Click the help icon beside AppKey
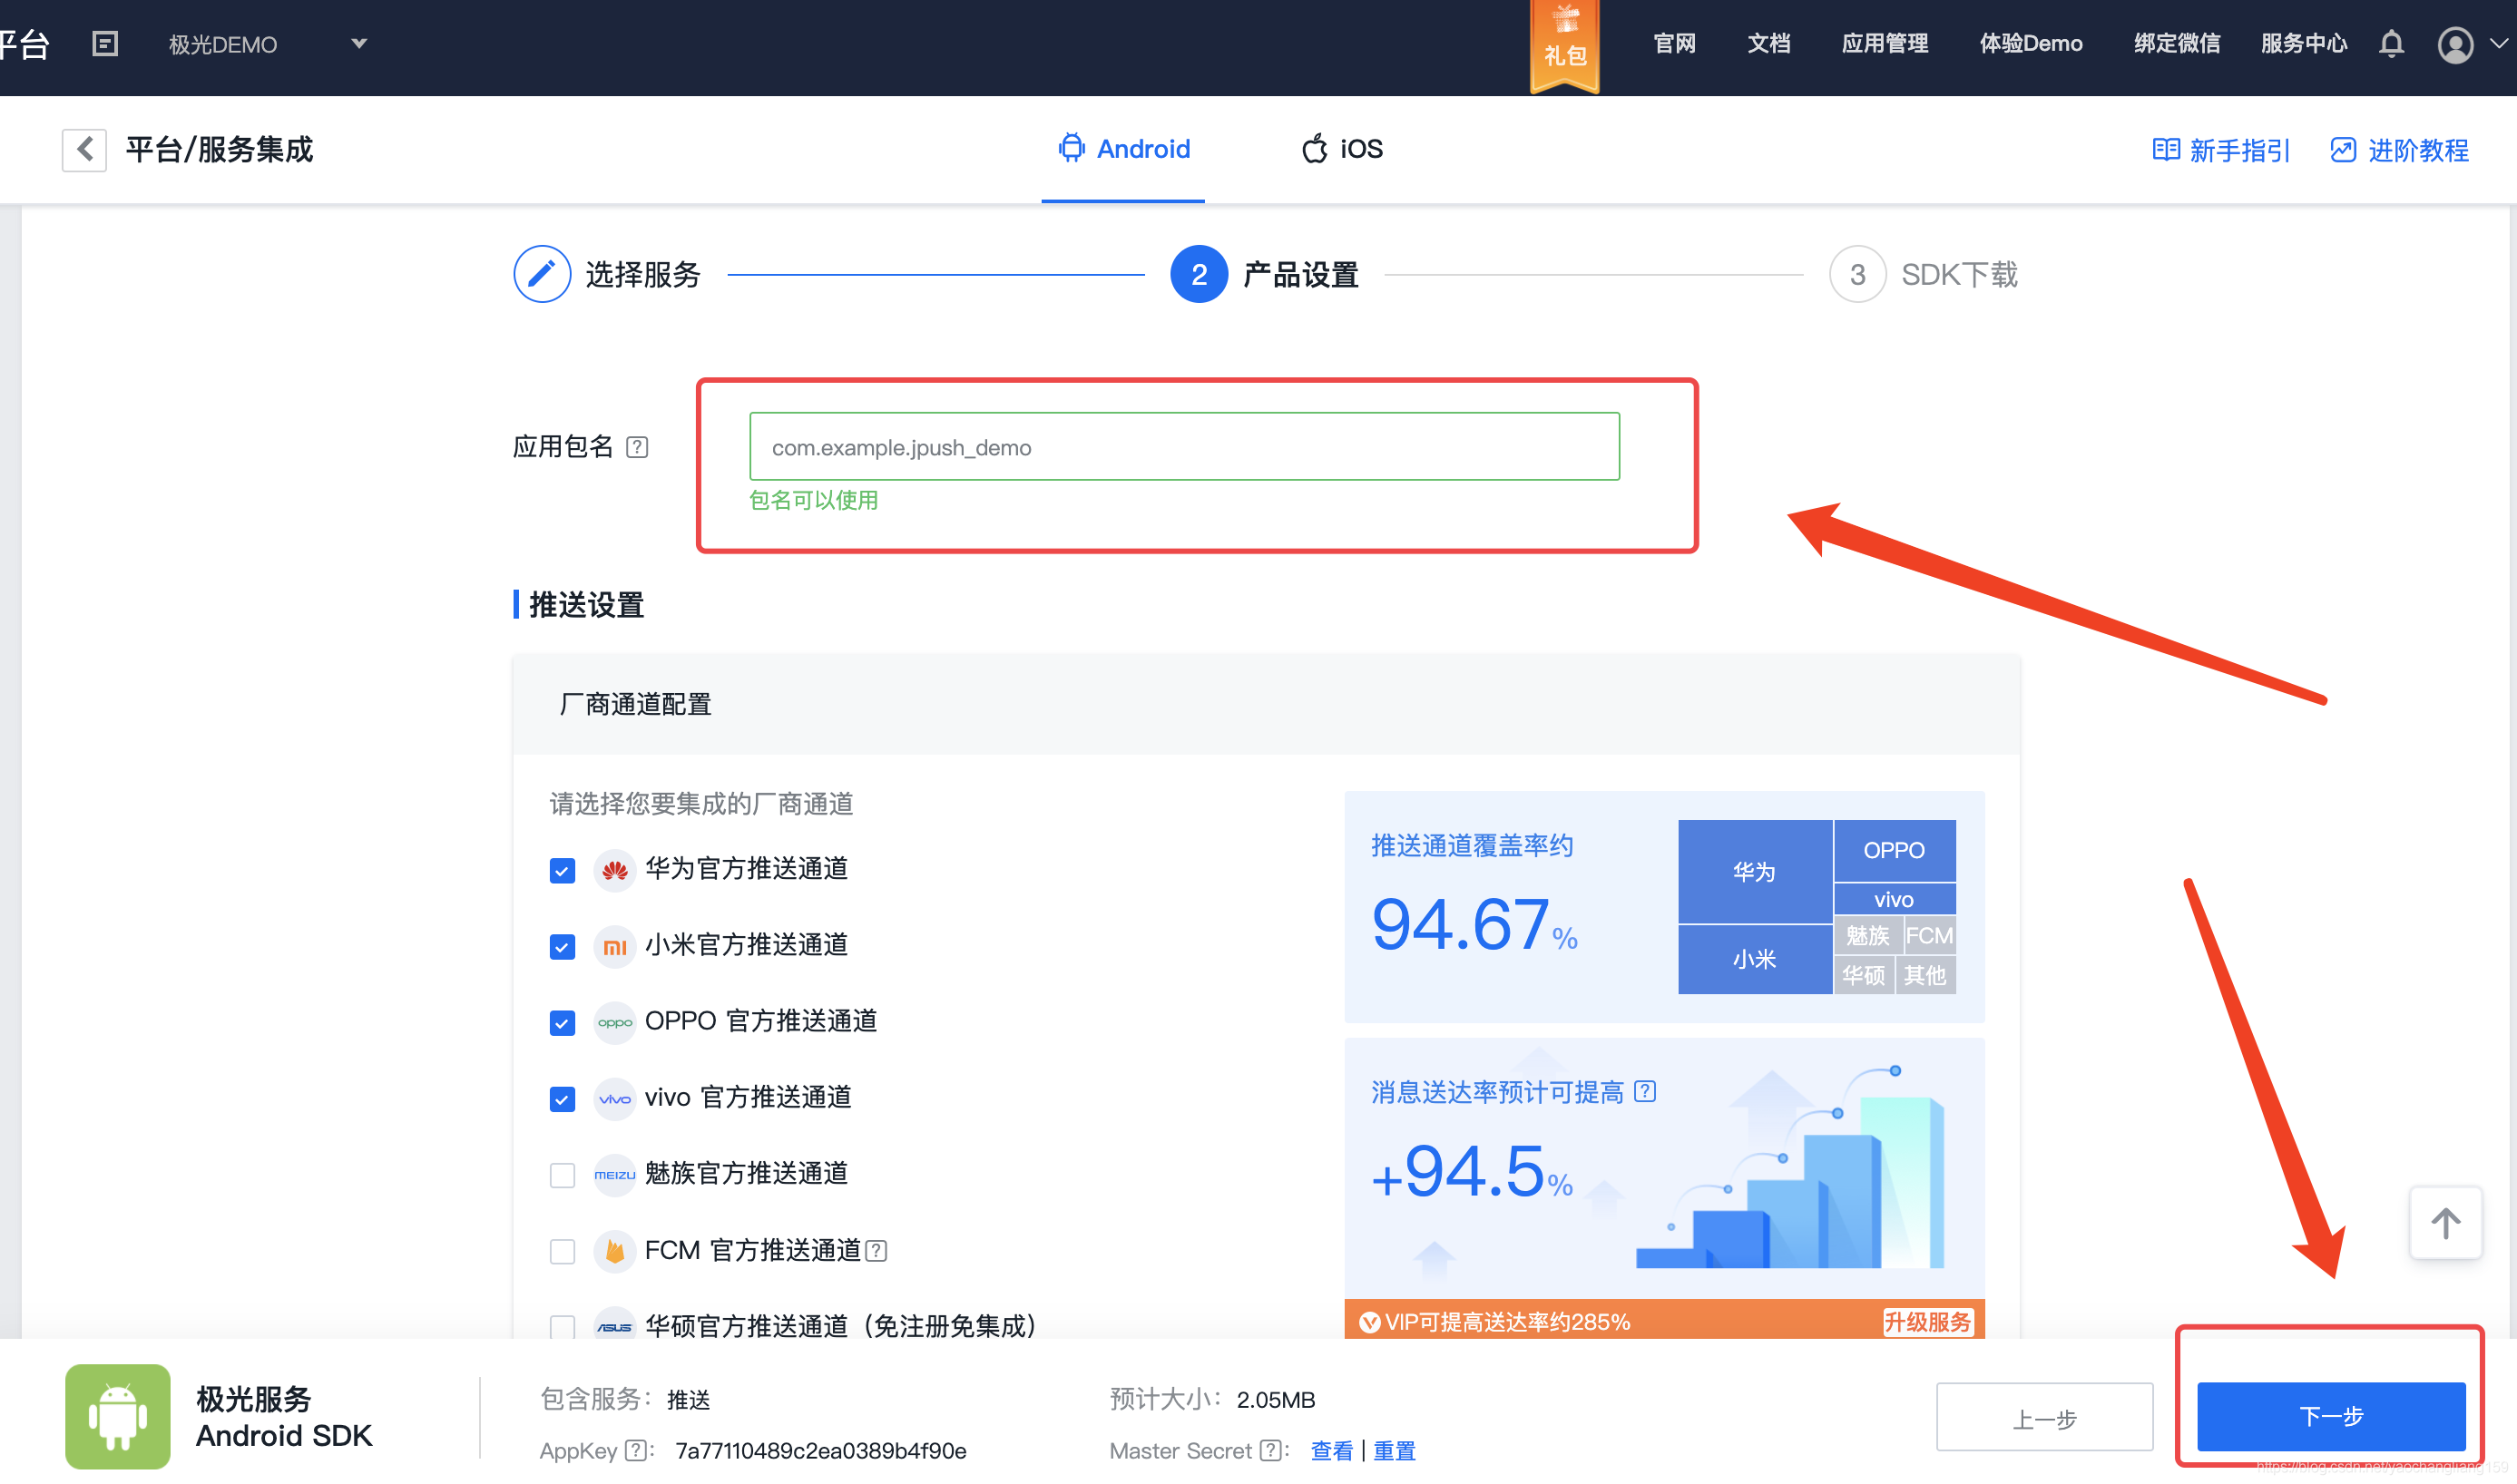This screenshot has height=1484, width=2517. 635,1450
